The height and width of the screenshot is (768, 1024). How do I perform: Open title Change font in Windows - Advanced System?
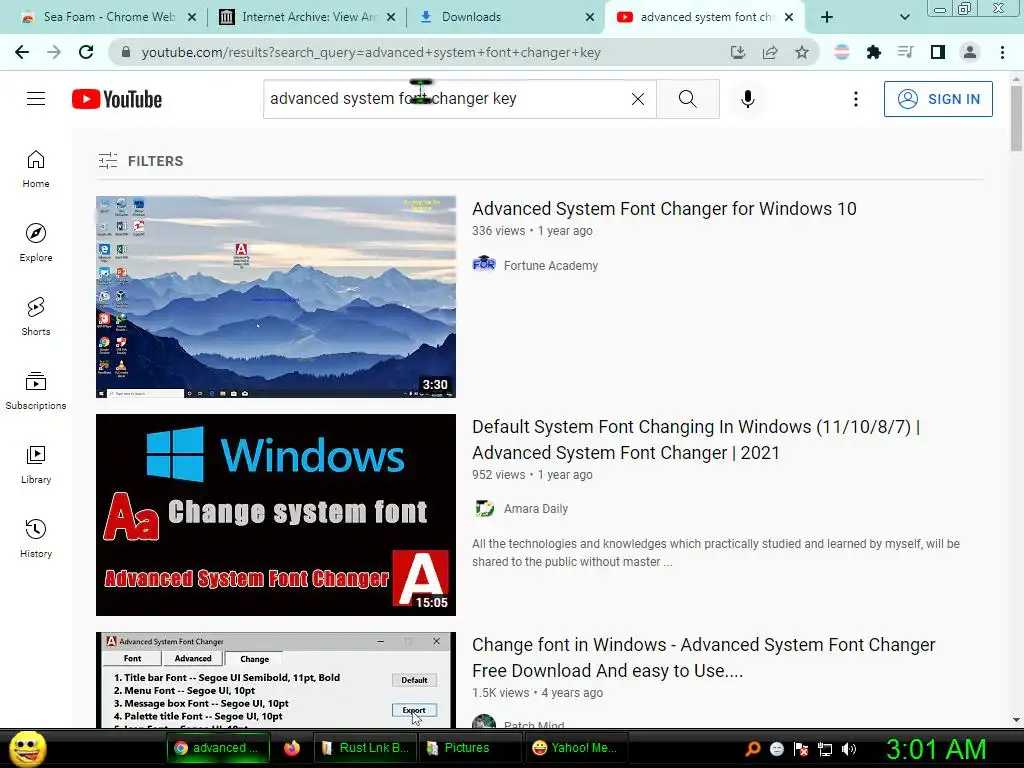coord(704,658)
